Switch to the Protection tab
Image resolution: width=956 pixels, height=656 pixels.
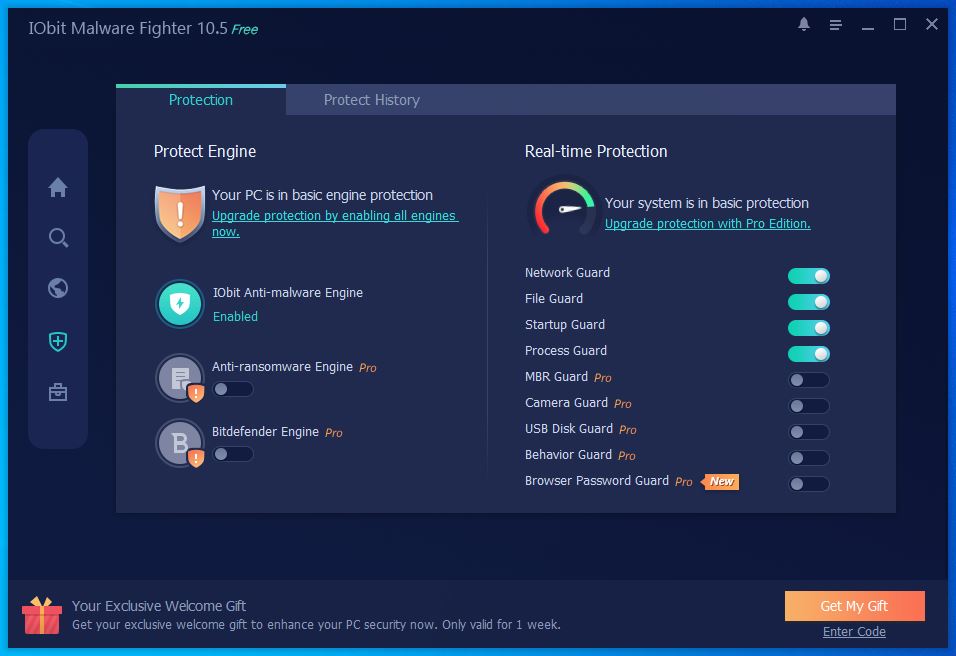[201, 100]
